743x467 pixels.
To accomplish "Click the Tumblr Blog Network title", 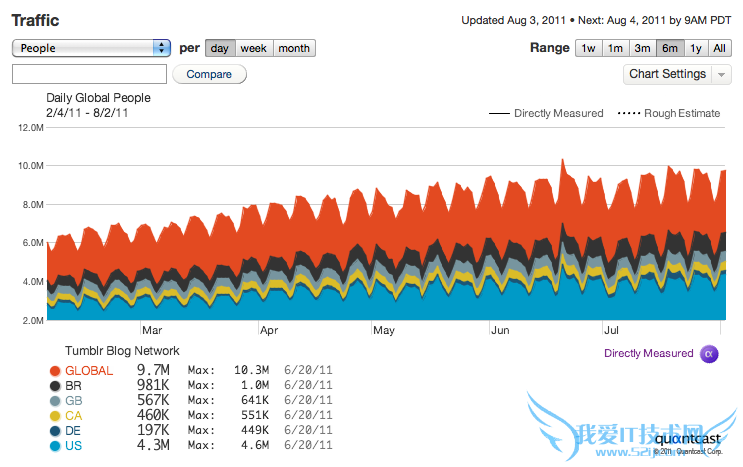I will click(x=122, y=351).
